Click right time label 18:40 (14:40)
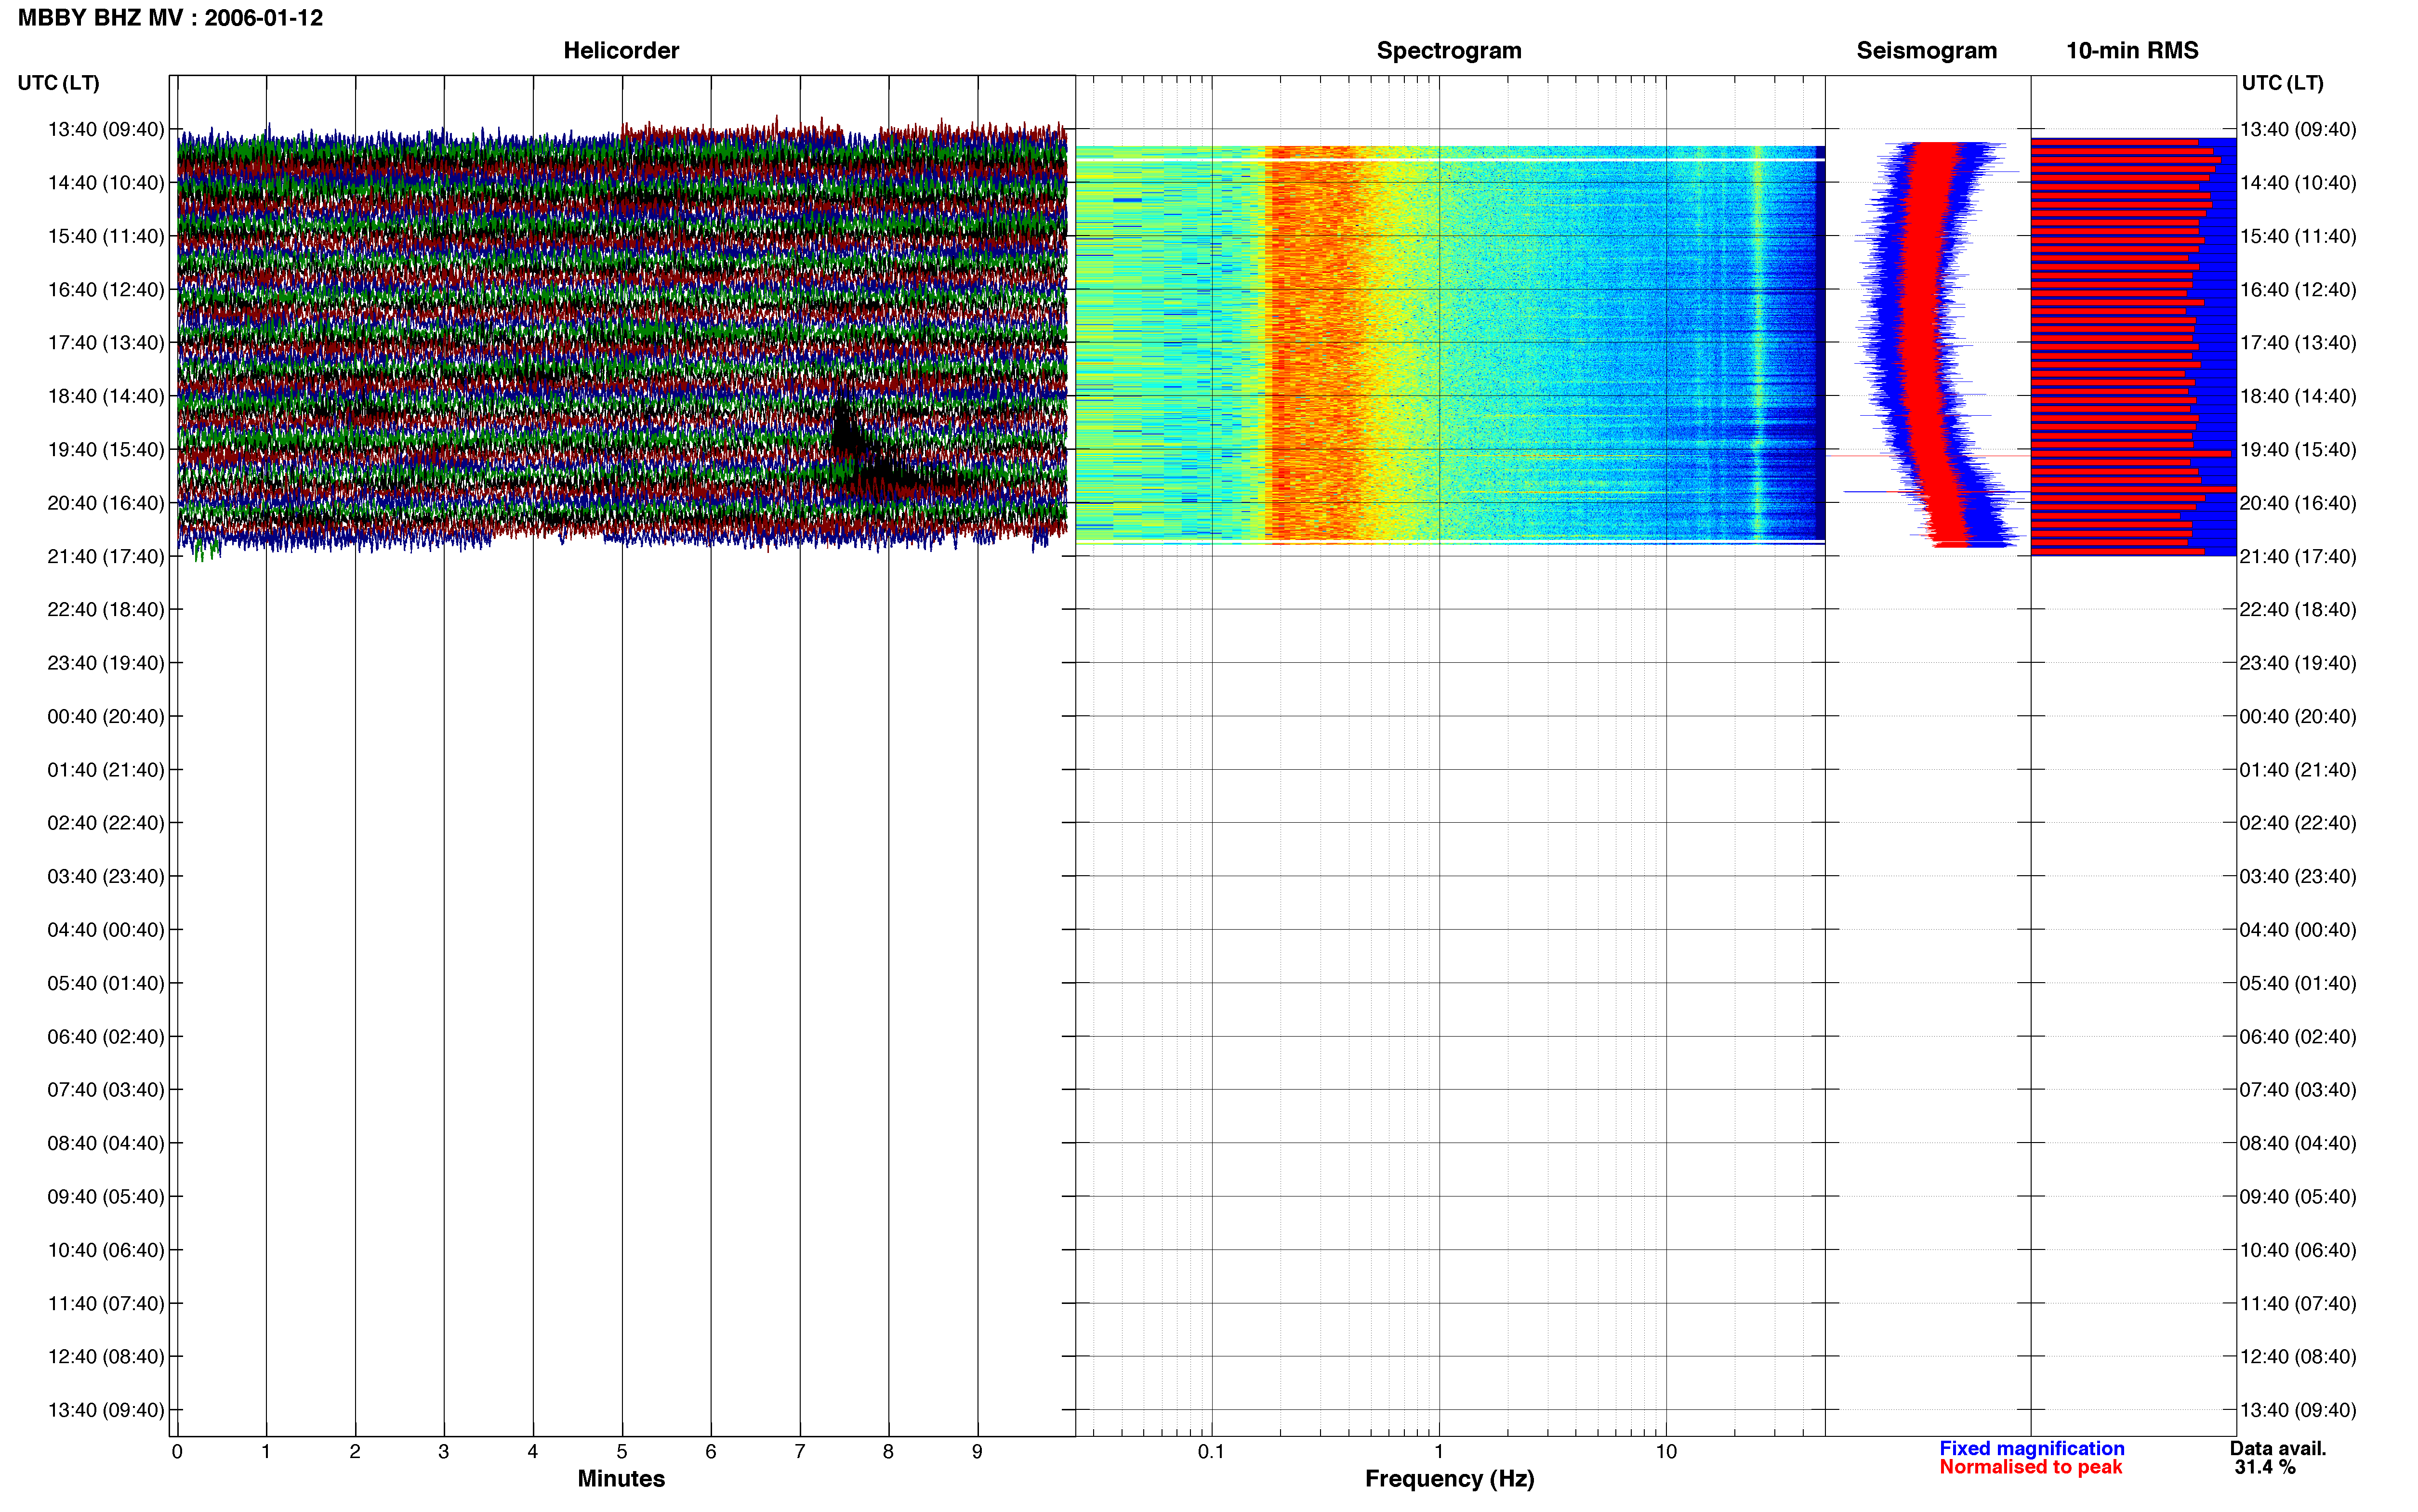Screen dimensions: 2418x1512 (2297, 397)
